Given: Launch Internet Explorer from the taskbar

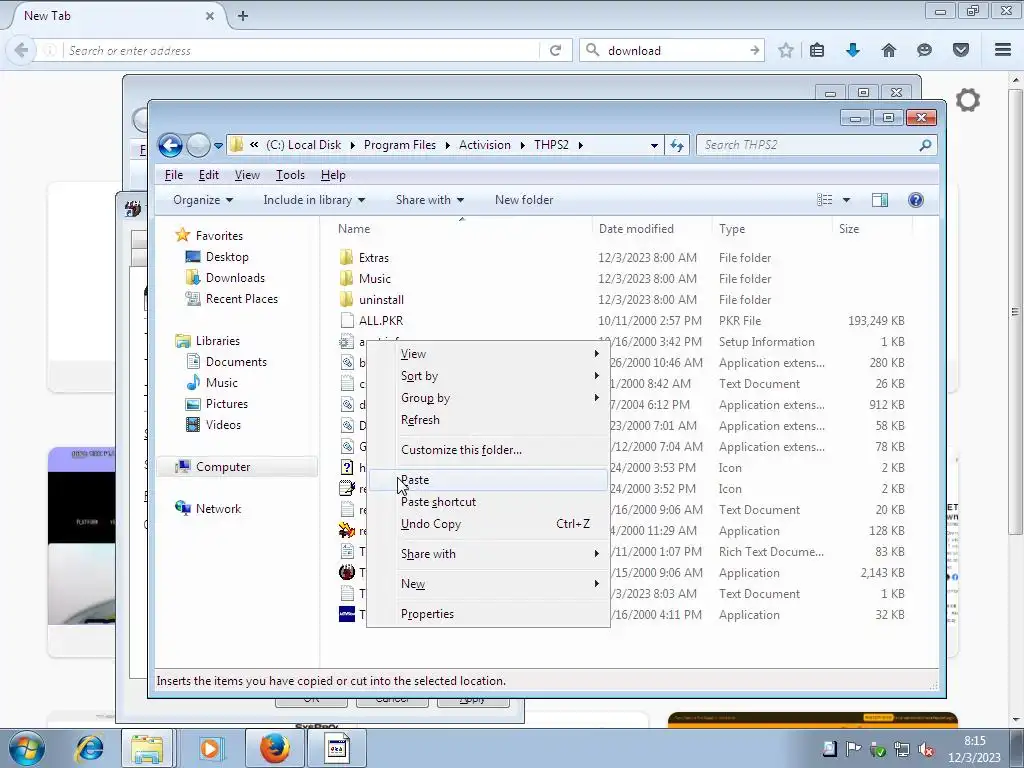Looking at the screenshot, I should click(x=89, y=748).
